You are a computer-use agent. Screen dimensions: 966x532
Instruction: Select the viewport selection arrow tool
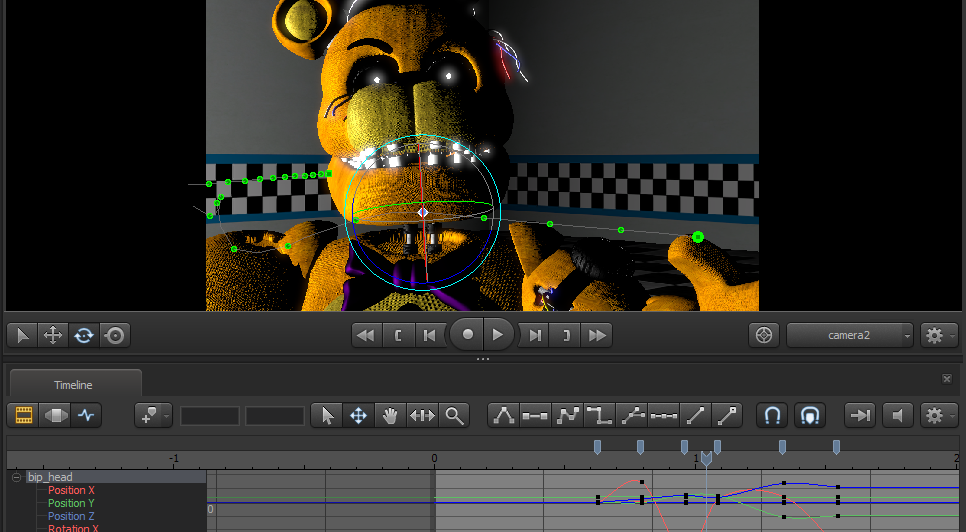[23, 336]
